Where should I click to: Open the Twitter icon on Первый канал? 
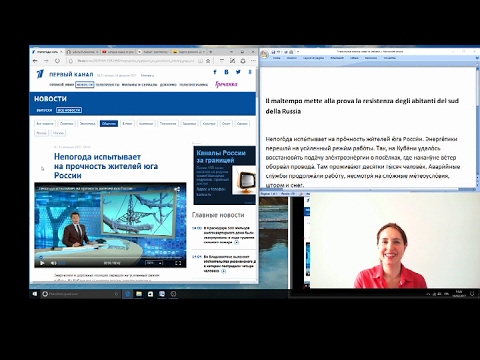pos(238,72)
